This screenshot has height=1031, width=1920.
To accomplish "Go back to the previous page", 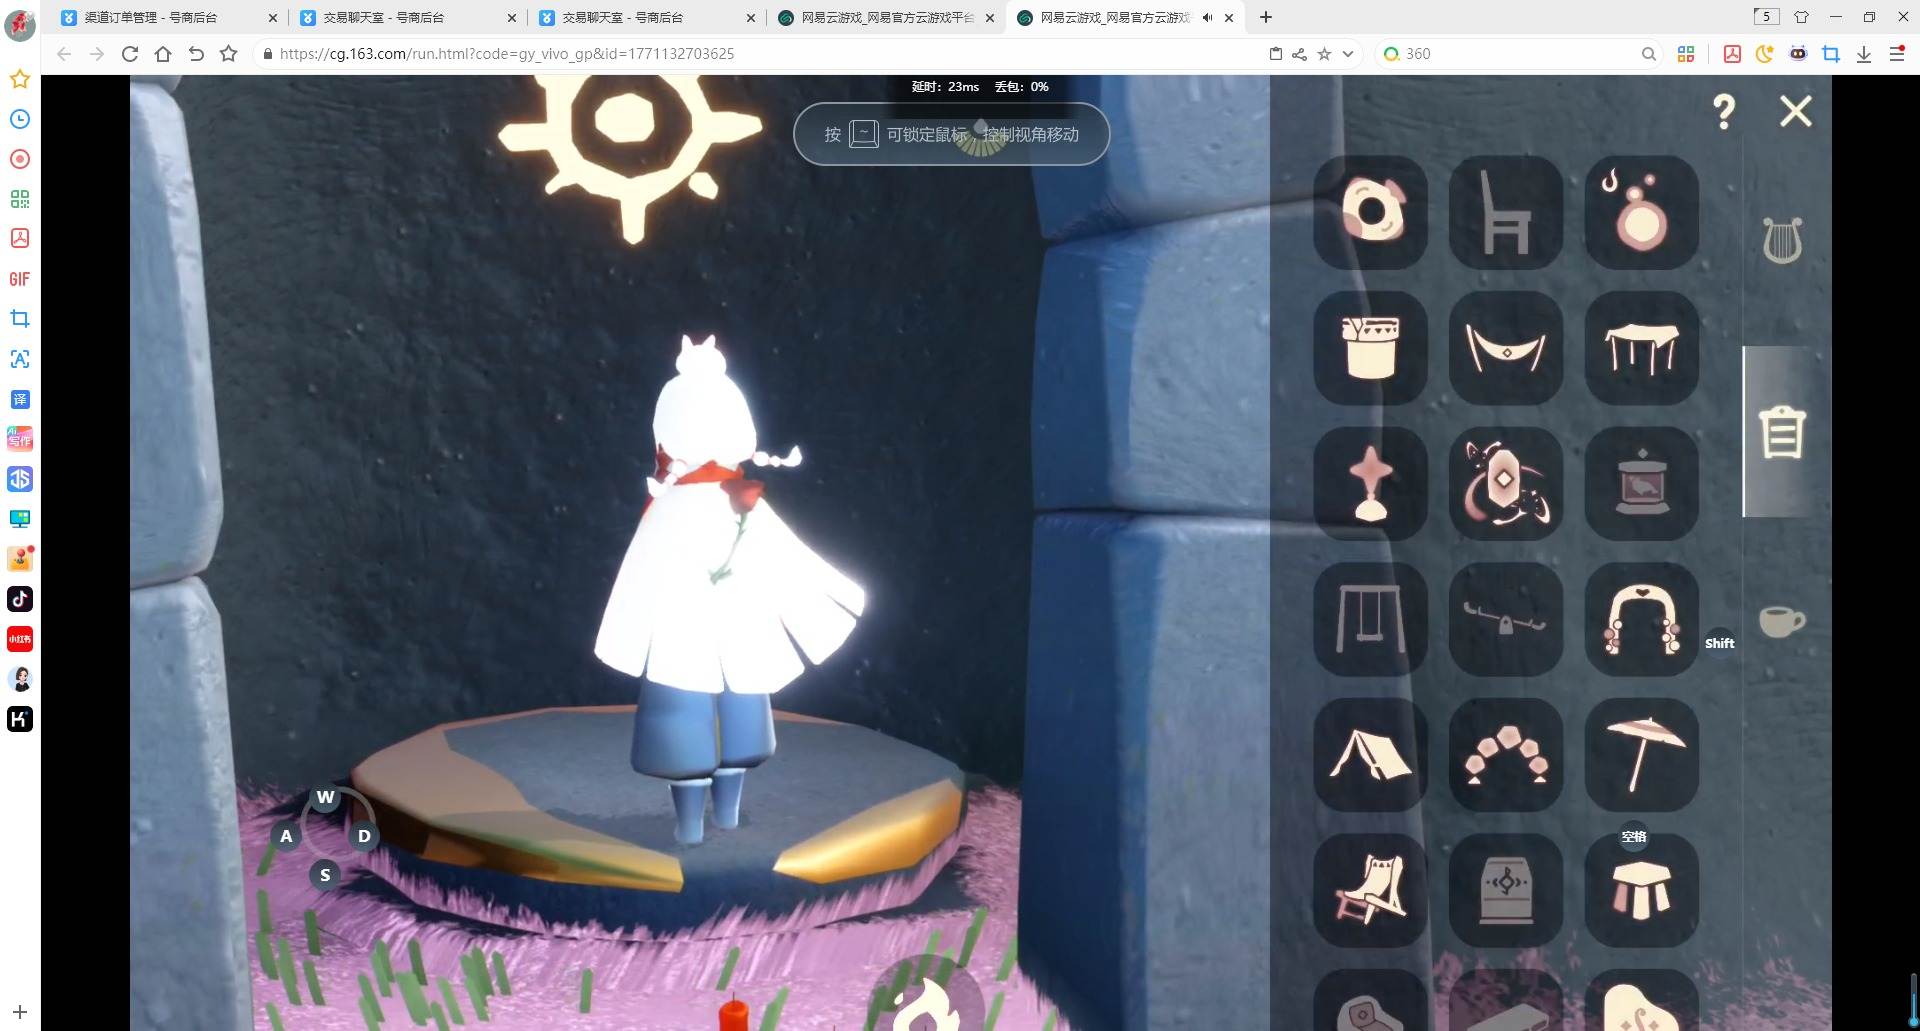I will click(x=64, y=54).
